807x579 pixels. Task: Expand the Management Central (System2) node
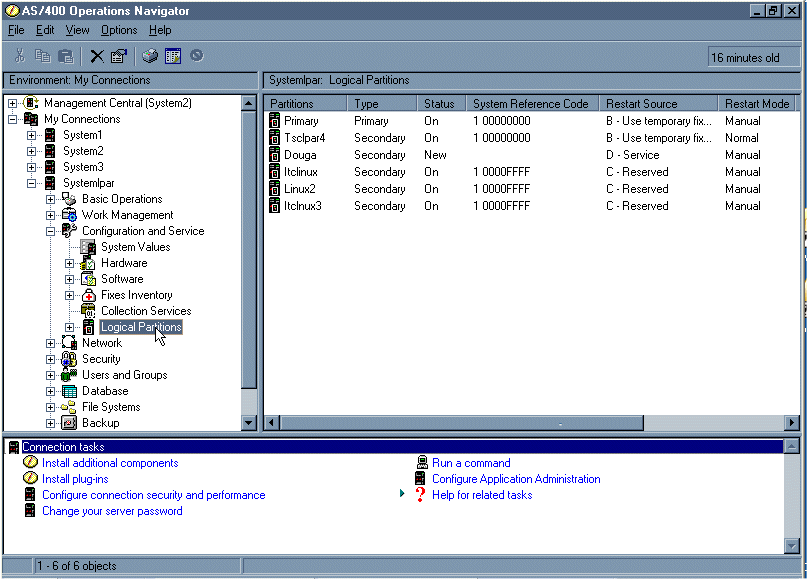coord(12,103)
